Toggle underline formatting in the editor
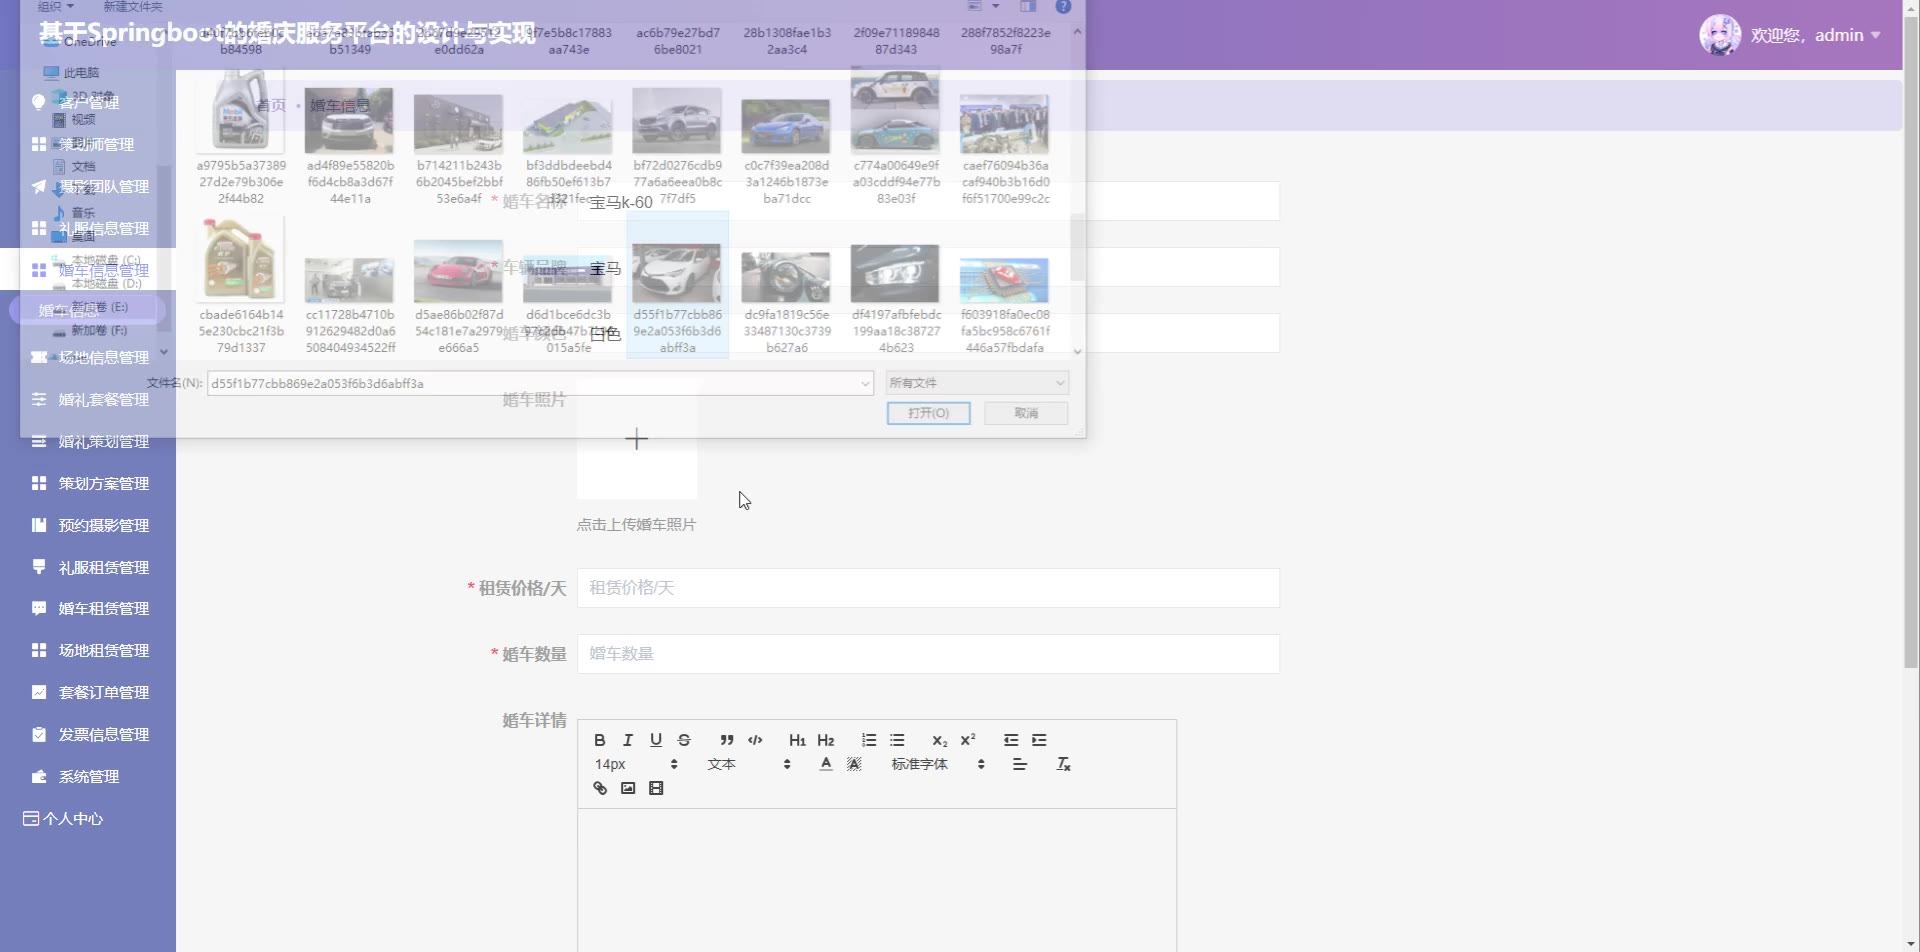 pyautogui.click(x=655, y=740)
